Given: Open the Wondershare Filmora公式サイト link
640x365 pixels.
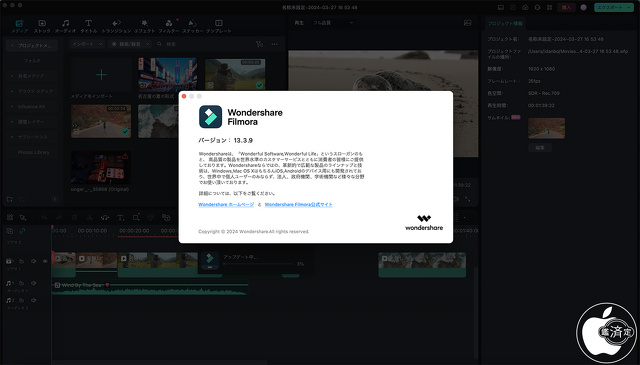Looking at the screenshot, I should (299, 205).
